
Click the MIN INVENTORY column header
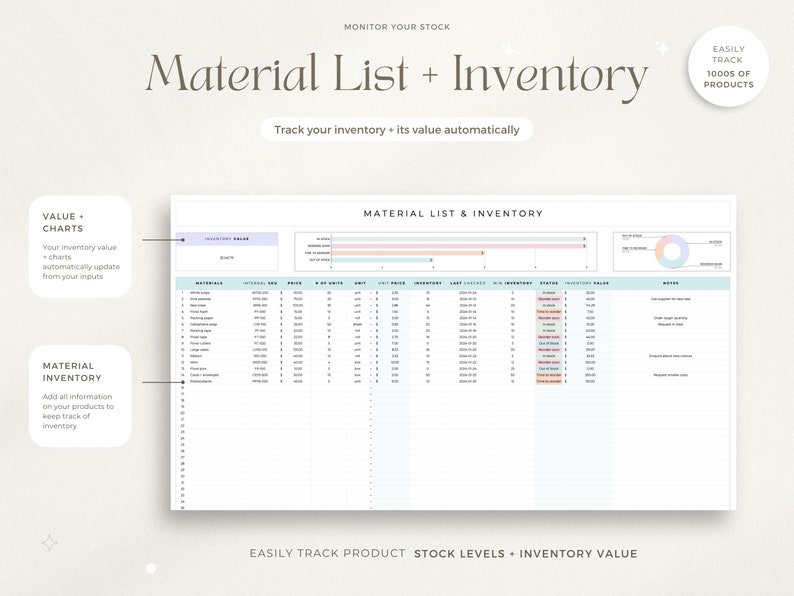tap(512, 283)
